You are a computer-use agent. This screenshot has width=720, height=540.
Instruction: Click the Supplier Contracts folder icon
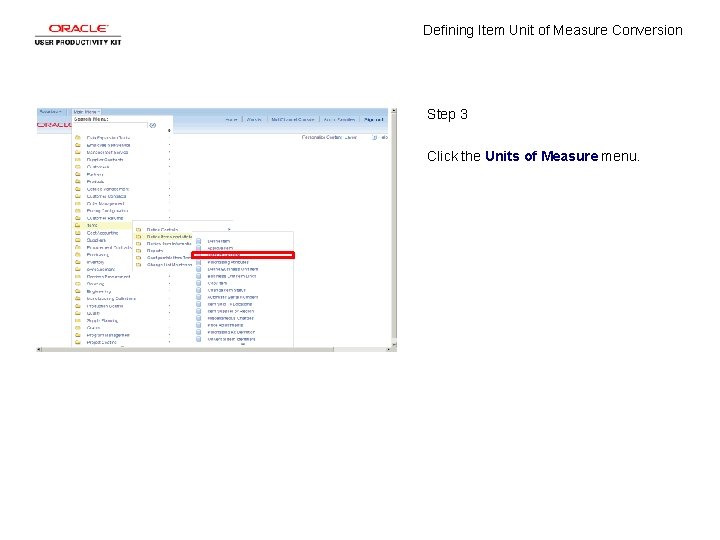[x=78, y=159]
